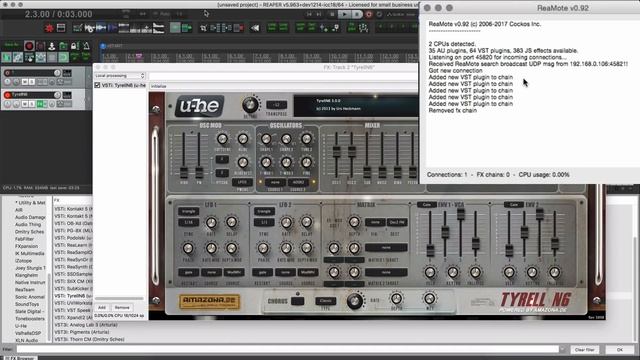Click the Transpose value display

[x=276, y=105]
